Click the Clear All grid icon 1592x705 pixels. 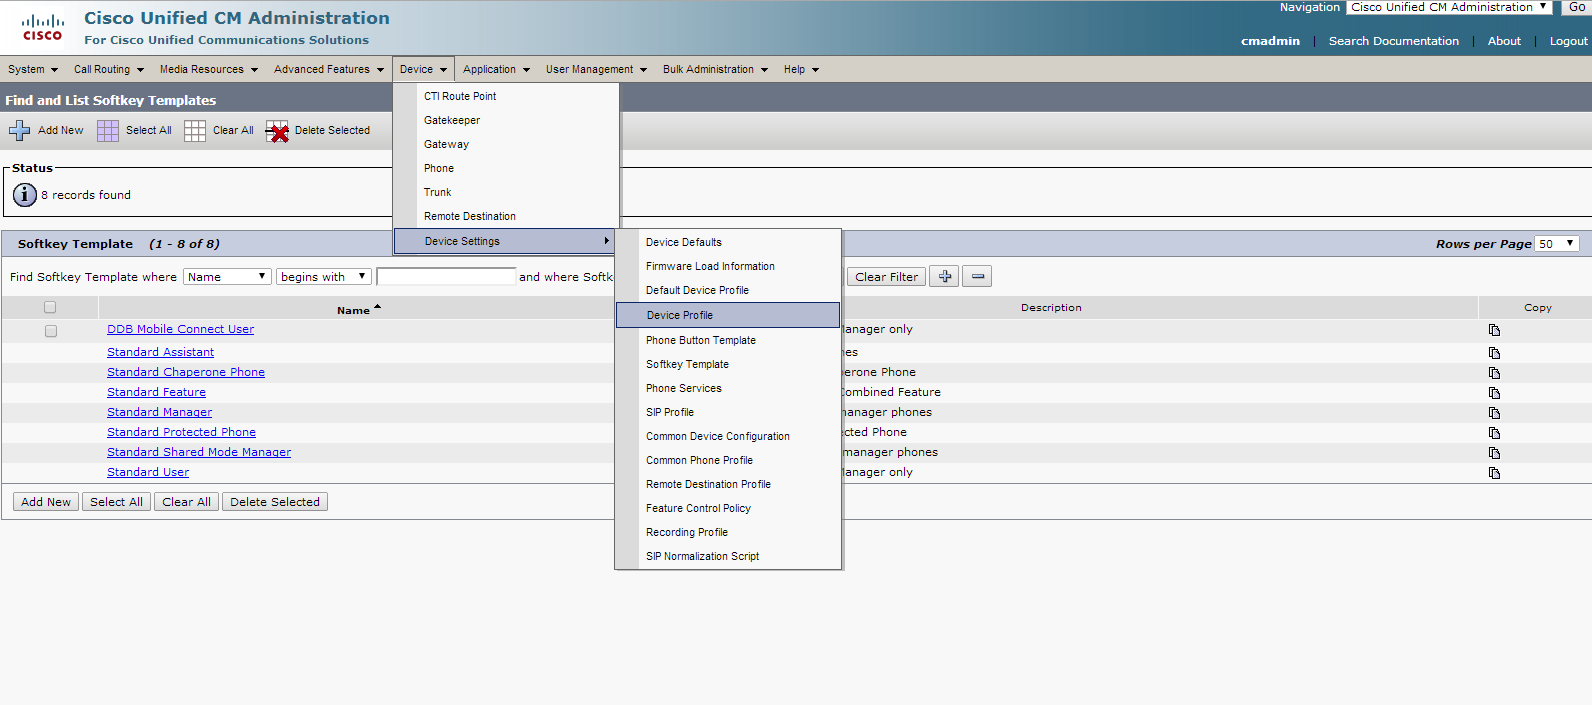(x=195, y=131)
